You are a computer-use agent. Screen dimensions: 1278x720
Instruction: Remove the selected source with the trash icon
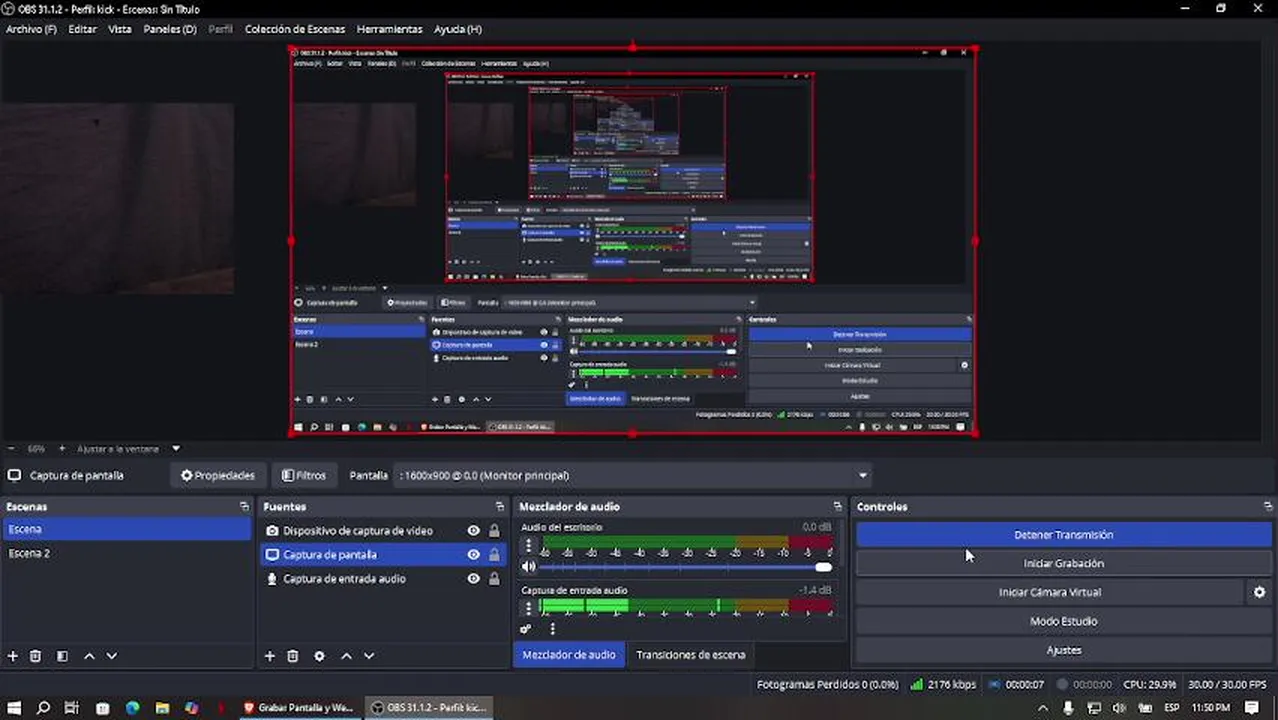point(293,656)
